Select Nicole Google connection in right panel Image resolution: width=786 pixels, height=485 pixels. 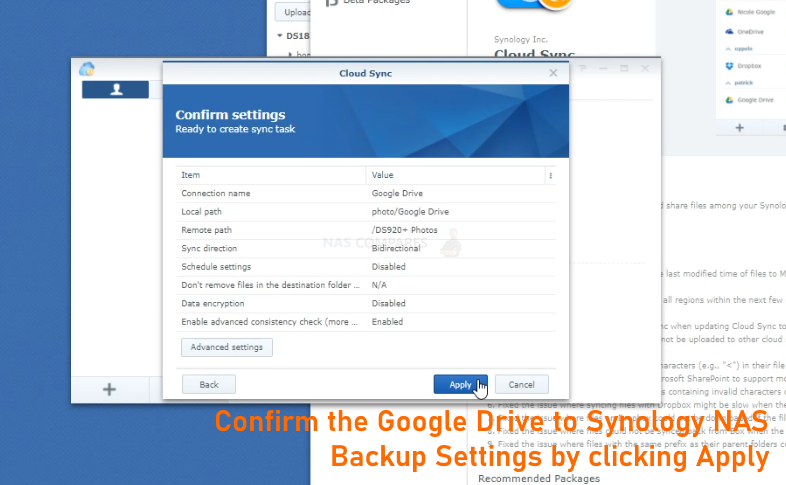(x=750, y=12)
